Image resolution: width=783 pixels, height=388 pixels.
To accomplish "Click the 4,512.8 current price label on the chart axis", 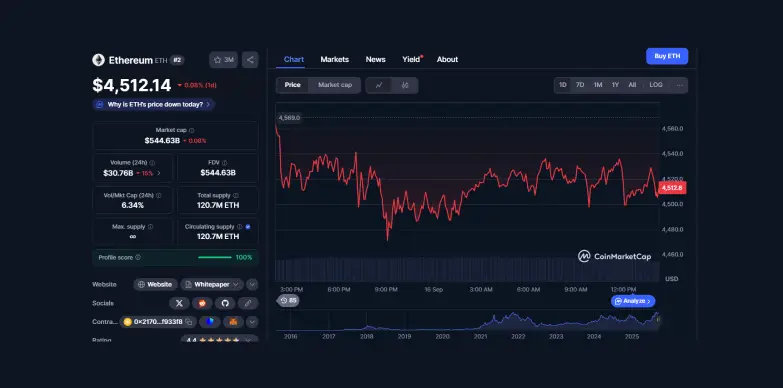I will [x=672, y=188].
